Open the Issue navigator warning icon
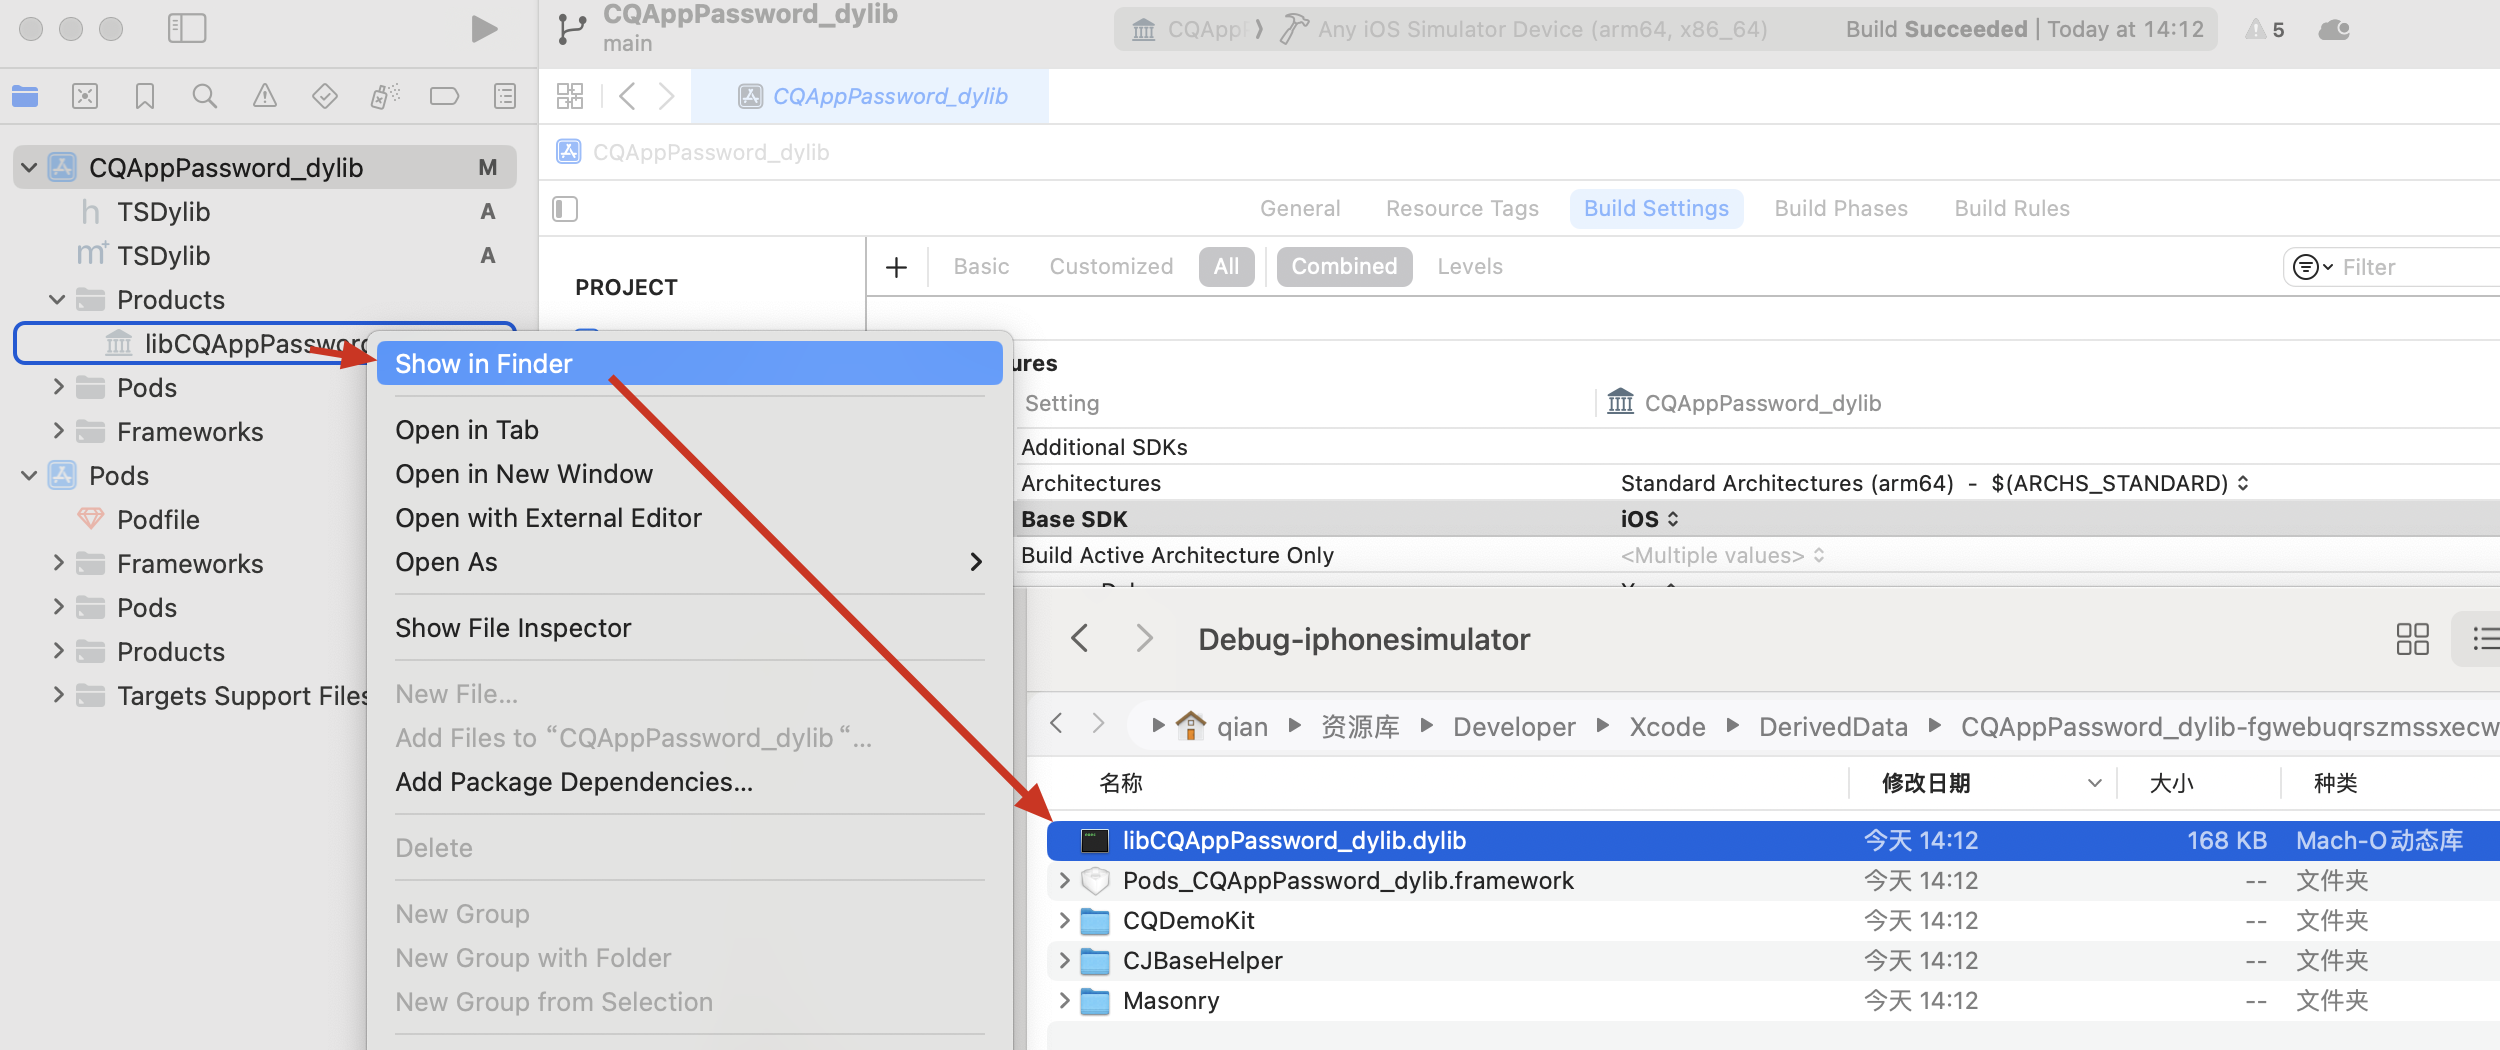 [265, 96]
